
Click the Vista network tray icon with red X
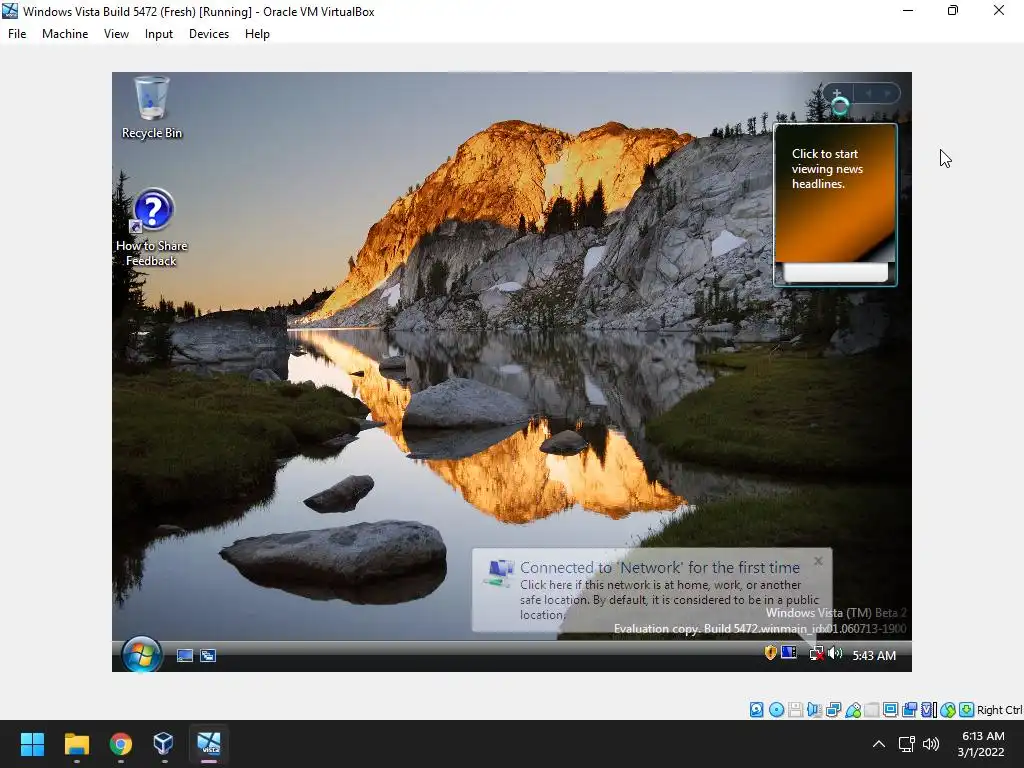point(816,654)
